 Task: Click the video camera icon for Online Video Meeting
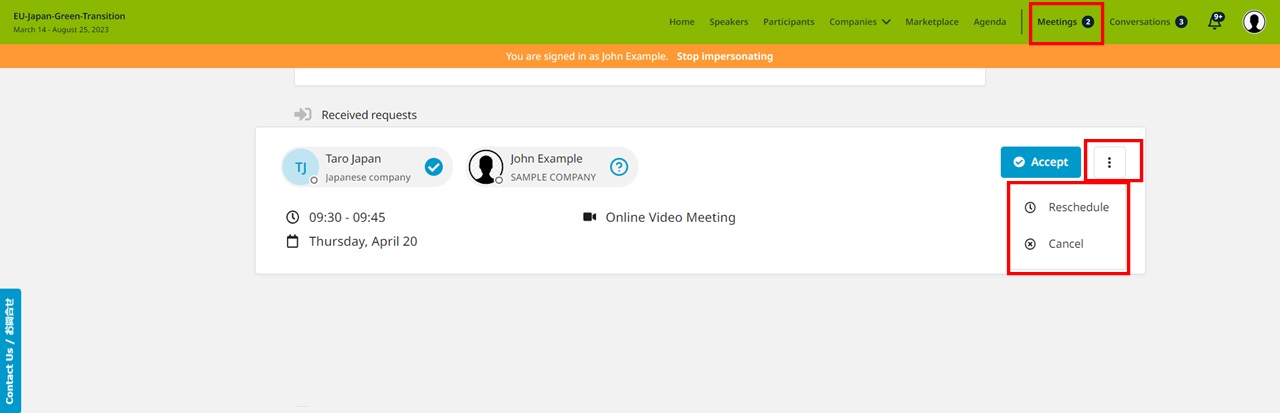click(590, 217)
